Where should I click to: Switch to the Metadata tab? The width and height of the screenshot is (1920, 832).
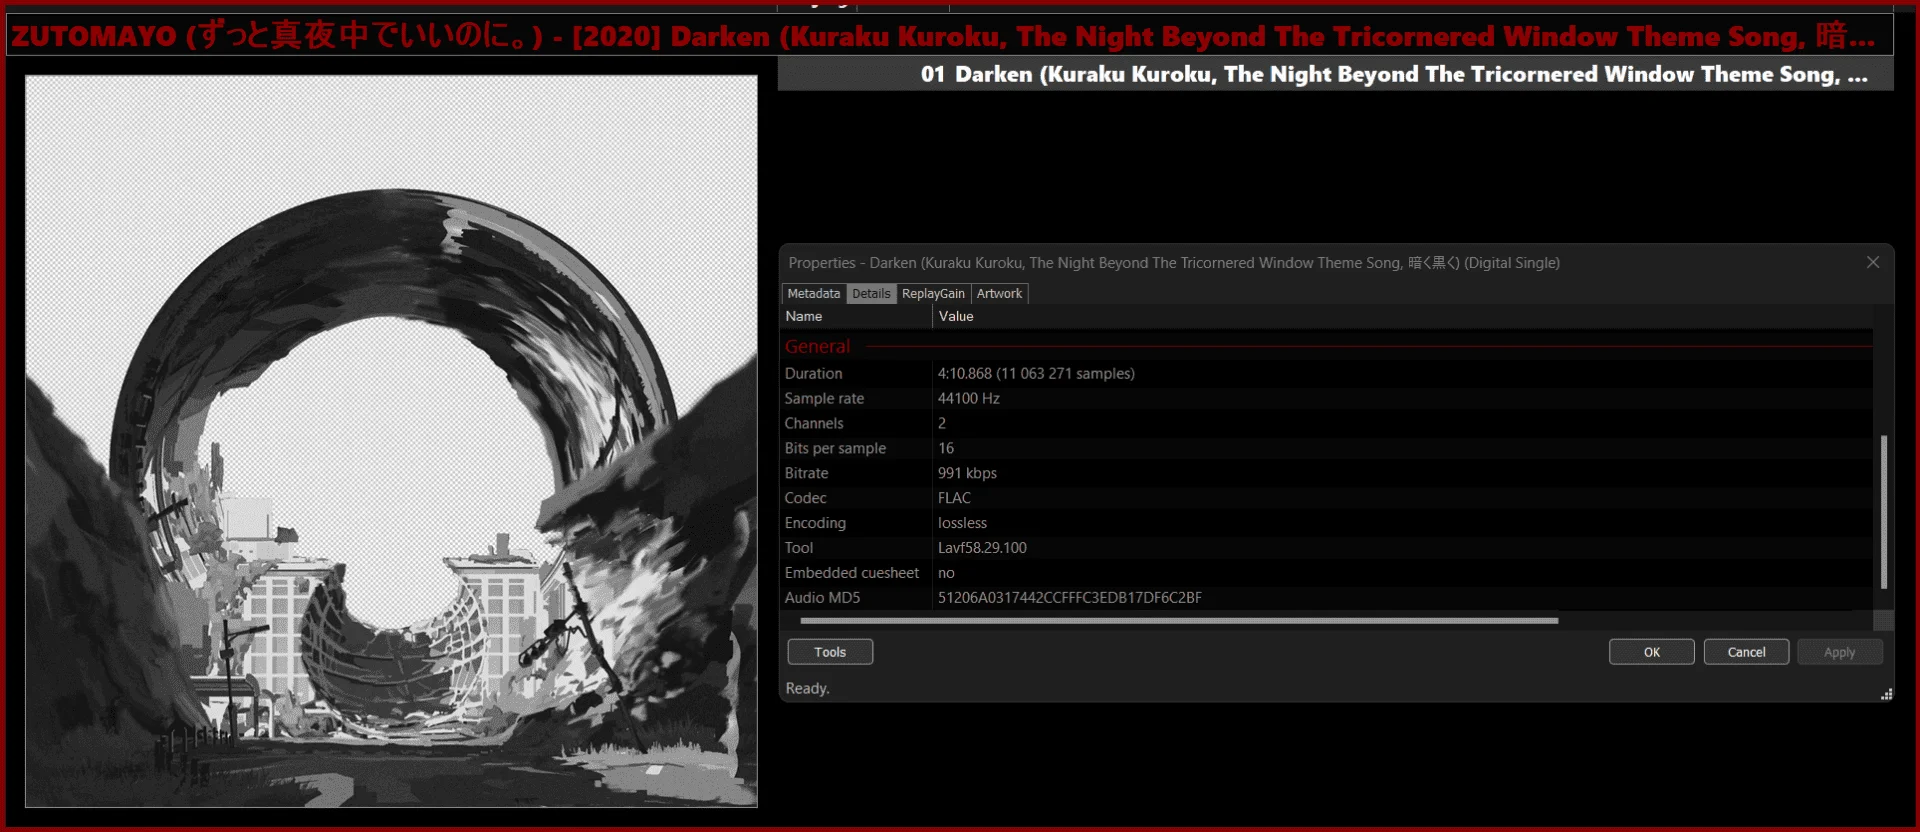coord(813,294)
